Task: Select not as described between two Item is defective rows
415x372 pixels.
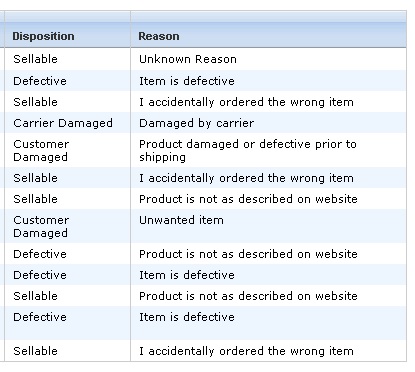Action: pyautogui.click(x=248, y=296)
